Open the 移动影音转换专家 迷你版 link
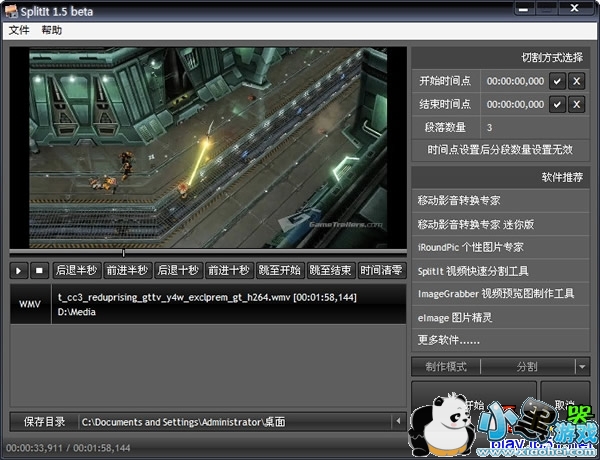 [x=501, y=224]
